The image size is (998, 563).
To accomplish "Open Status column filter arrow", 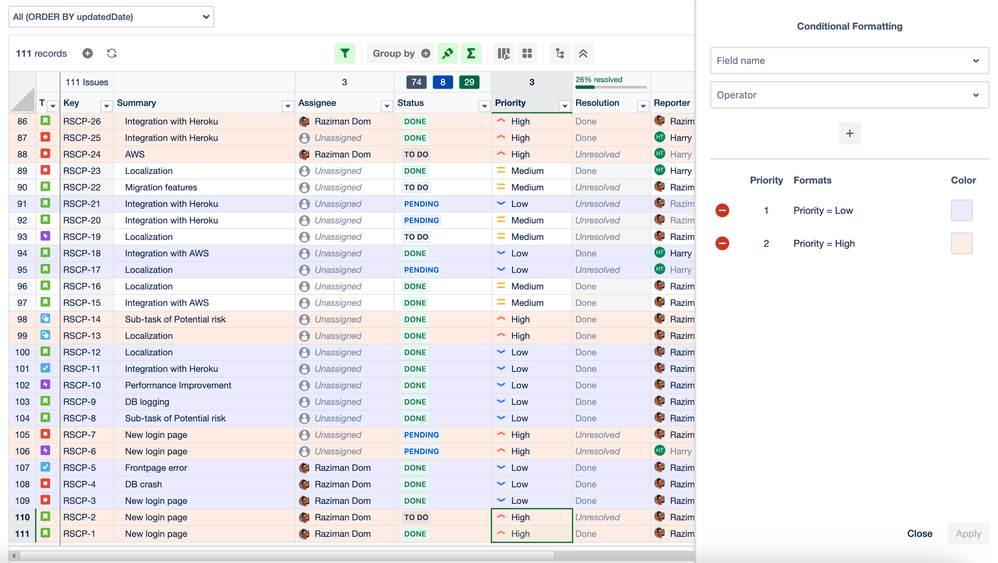I will tap(483, 105).
